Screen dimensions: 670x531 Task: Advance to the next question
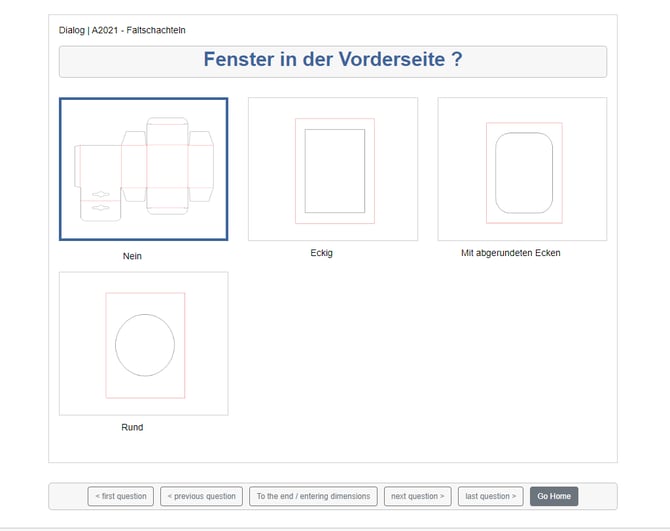[x=417, y=496]
